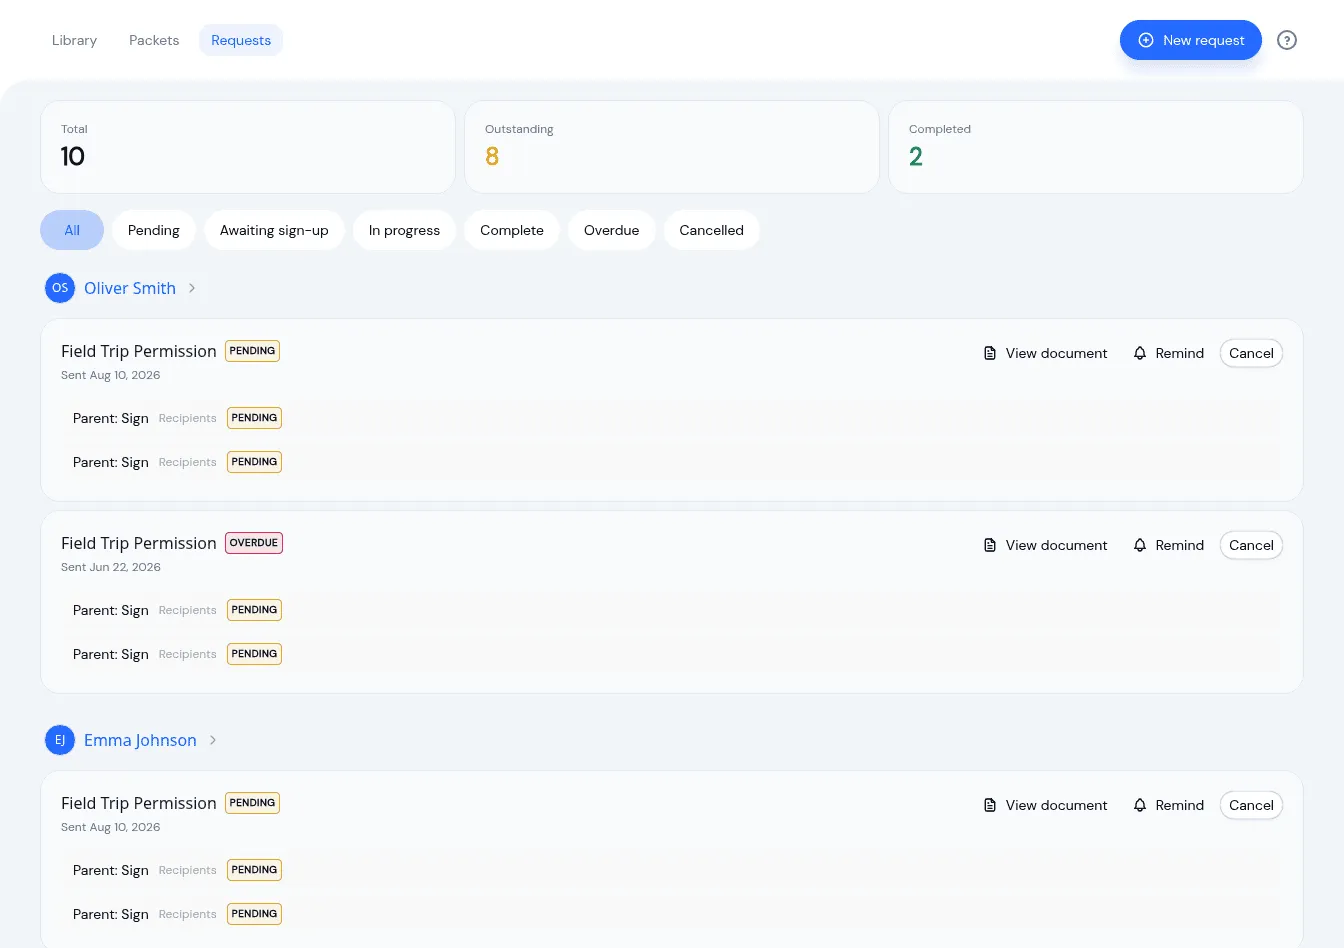Click the Outstanding 8 summary card
The width and height of the screenshot is (1344, 948).
pyautogui.click(x=672, y=147)
